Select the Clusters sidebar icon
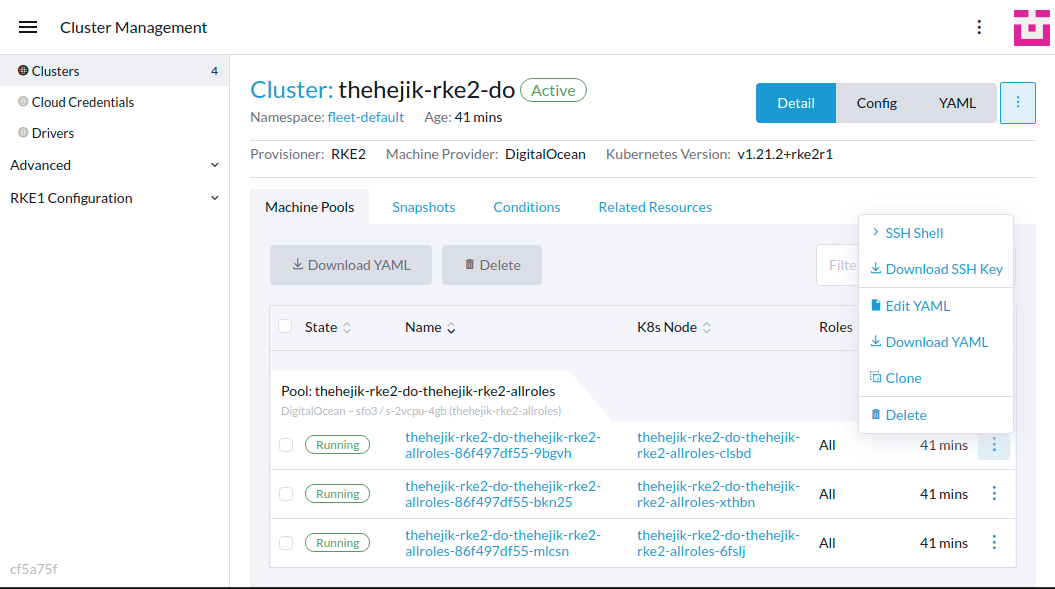Image resolution: width=1055 pixels, height=589 pixels. [22, 70]
